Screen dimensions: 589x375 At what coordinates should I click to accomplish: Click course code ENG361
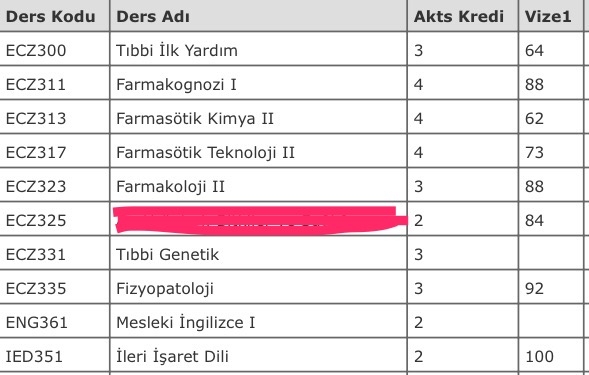pos(36,322)
